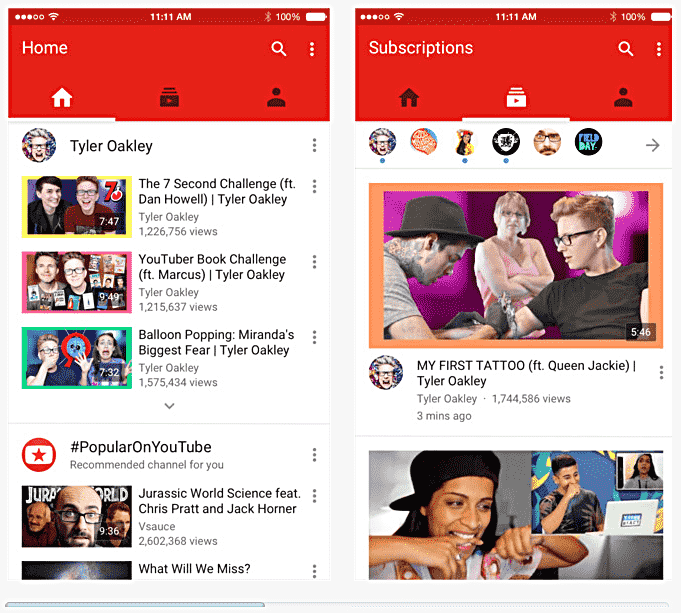This screenshot has height=613, width=681.
Task: Play YouTuber Book Challenge thumbnail
Action: pyautogui.click(x=77, y=282)
